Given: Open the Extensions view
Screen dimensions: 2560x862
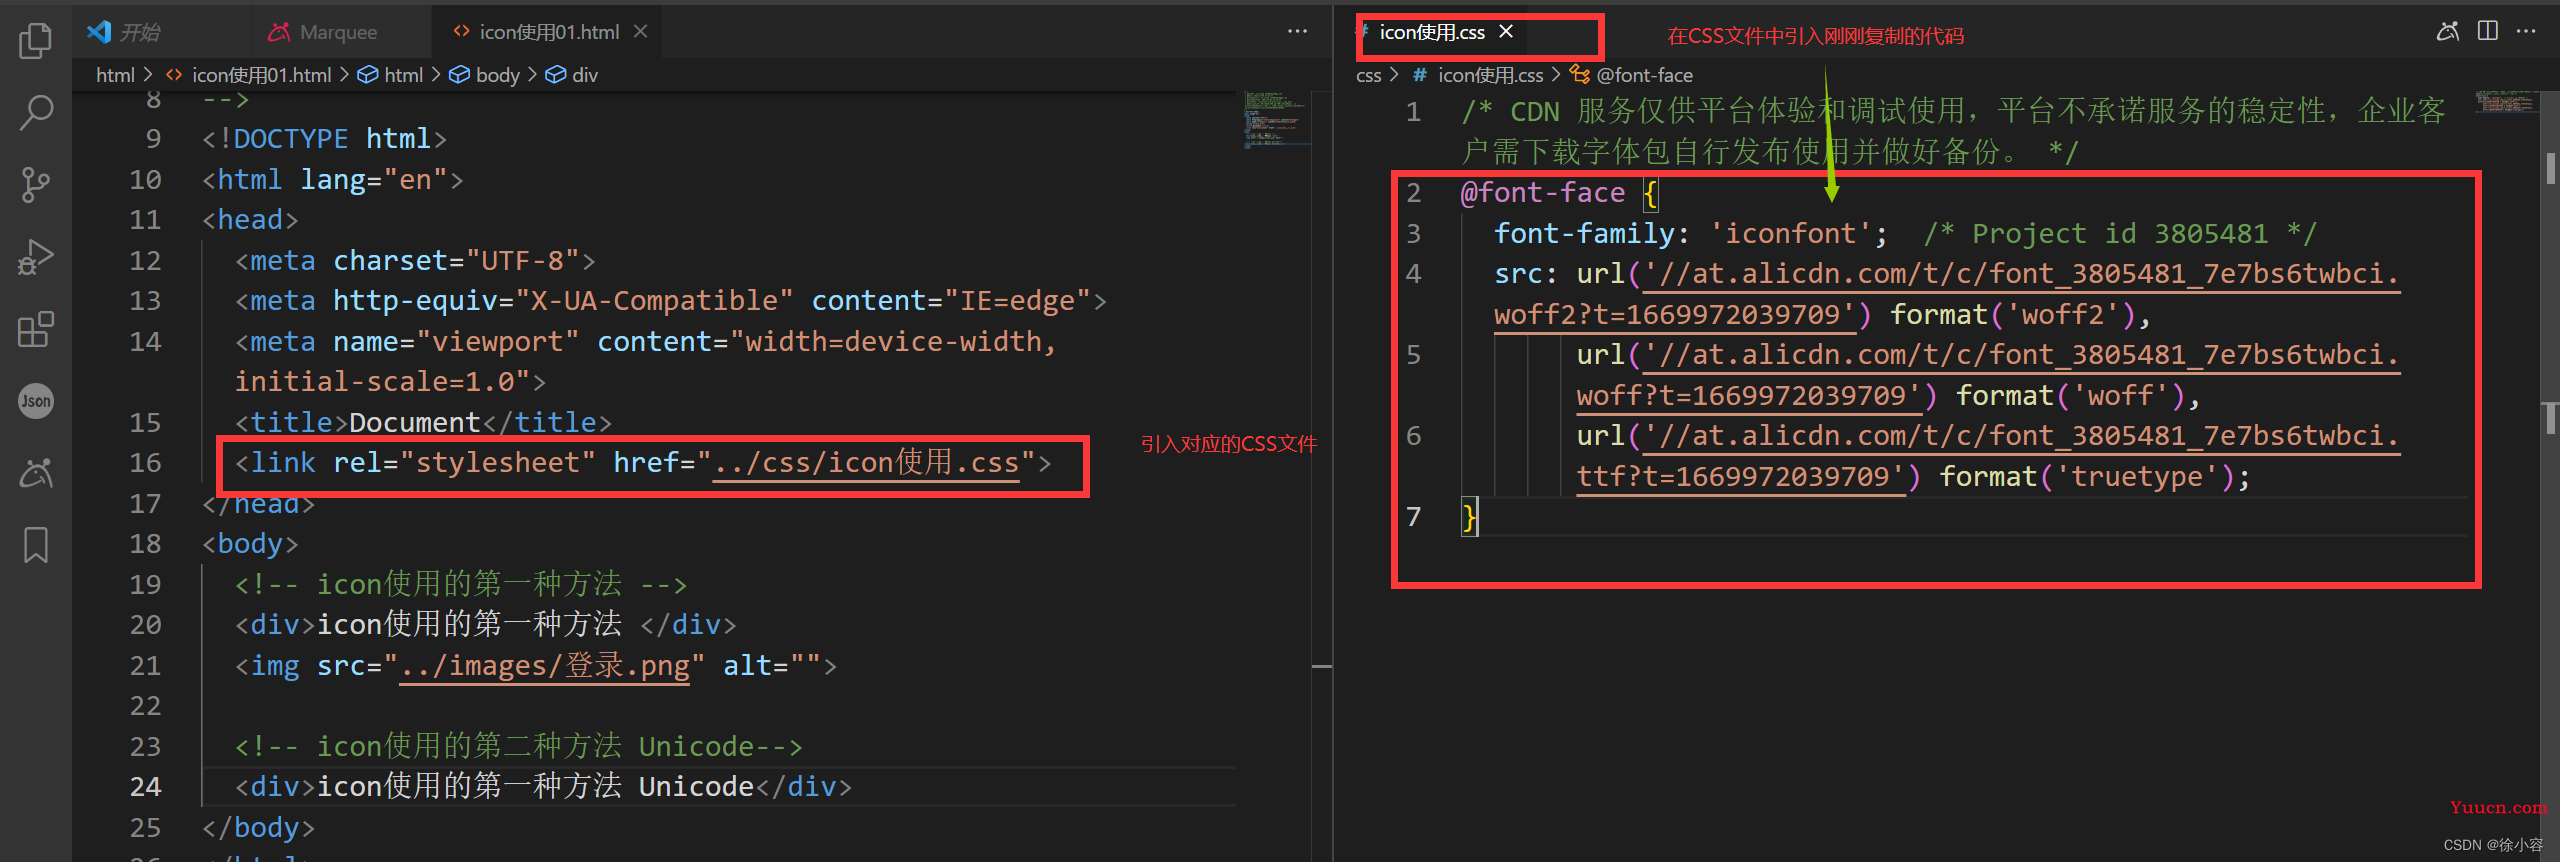Looking at the screenshot, I should (x=36, y=329).
